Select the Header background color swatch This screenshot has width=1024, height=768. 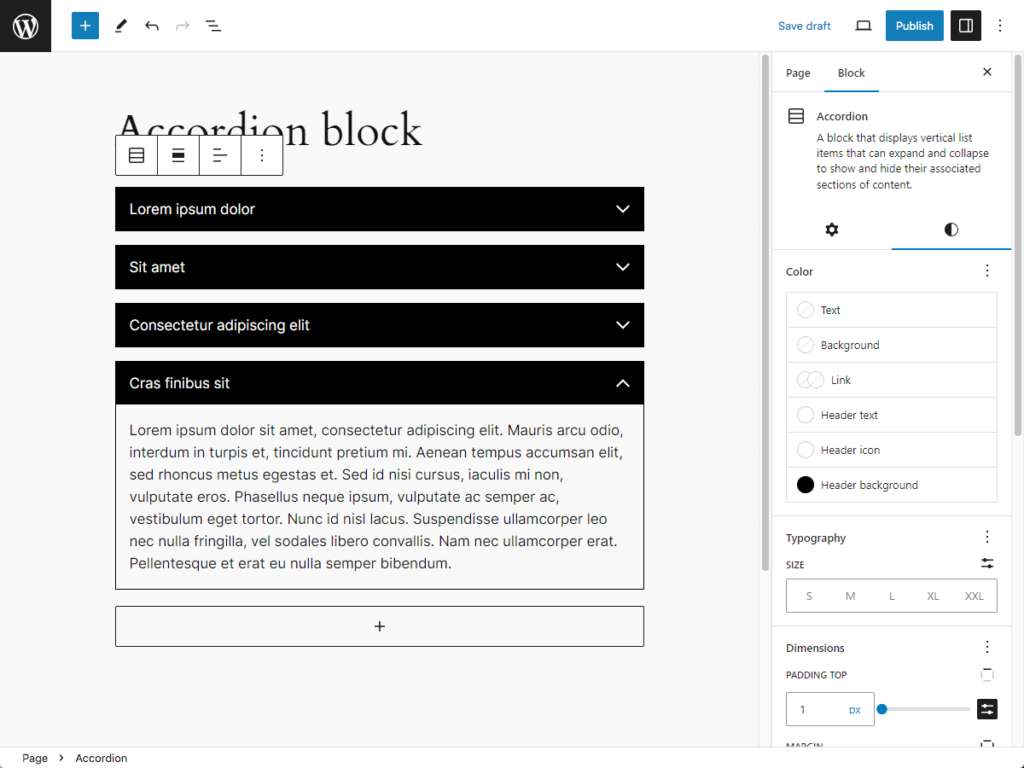(806, 485)
